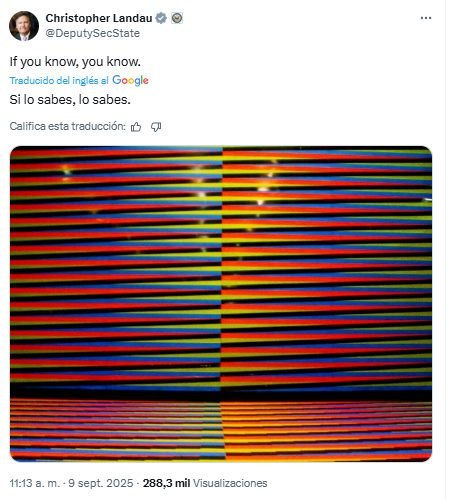Open Christopher Landau's profile avatar
This screenshot has width=451, height=500.
tap(24, 26)
